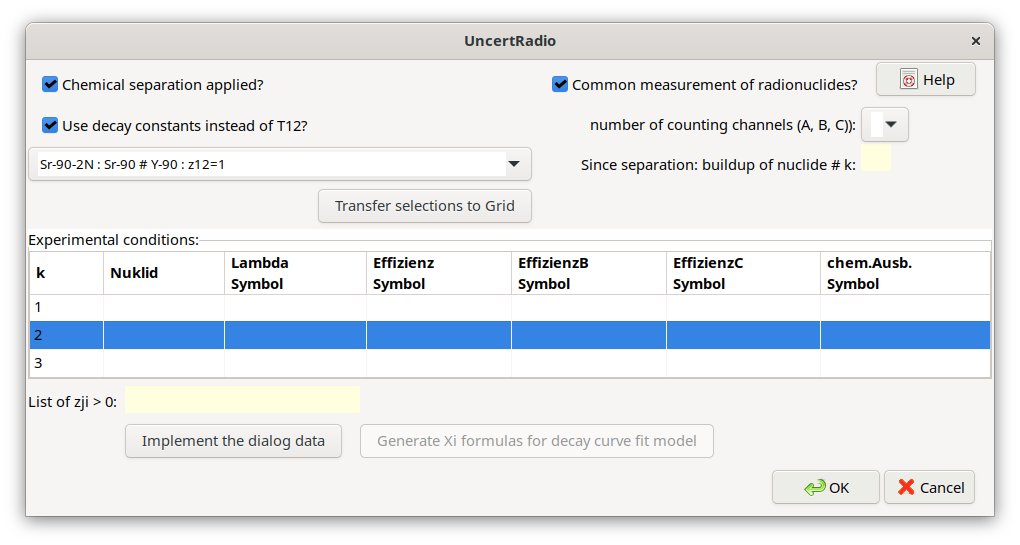
Task: Click the Help button with lifebuoy icon
Action: pos(925,80)
